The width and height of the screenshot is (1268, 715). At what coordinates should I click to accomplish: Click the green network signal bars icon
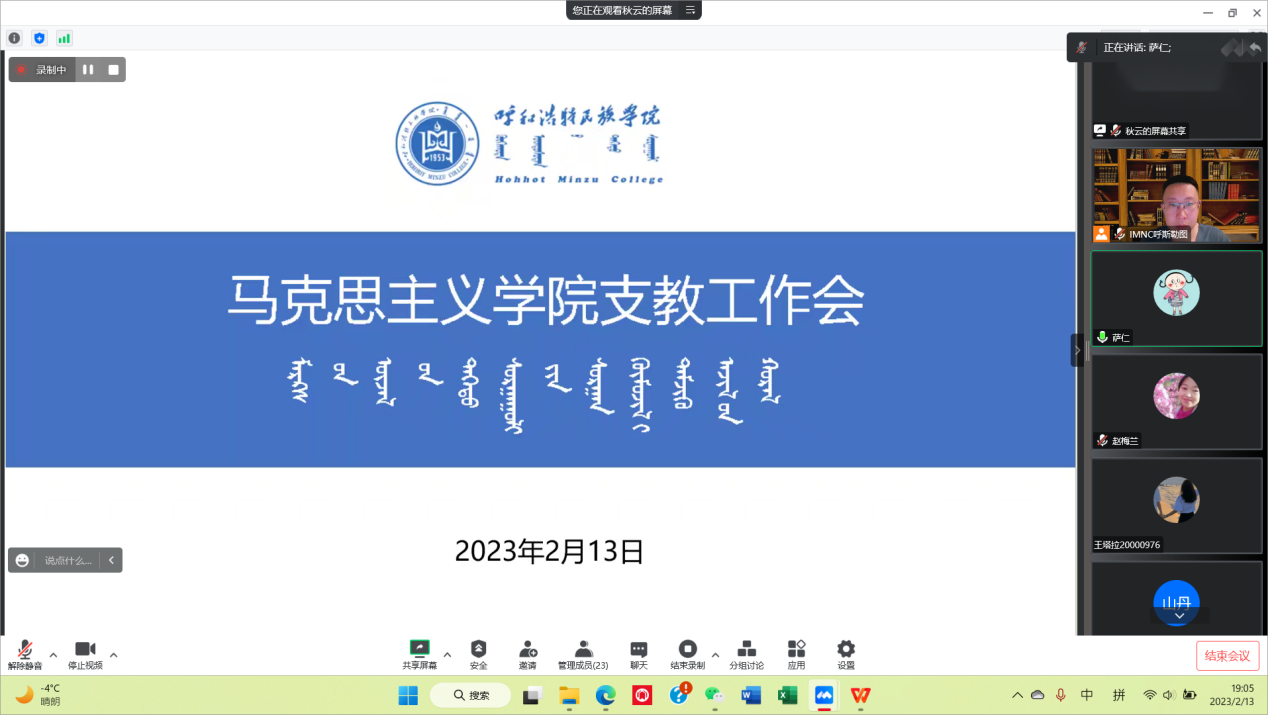[64, 38]
